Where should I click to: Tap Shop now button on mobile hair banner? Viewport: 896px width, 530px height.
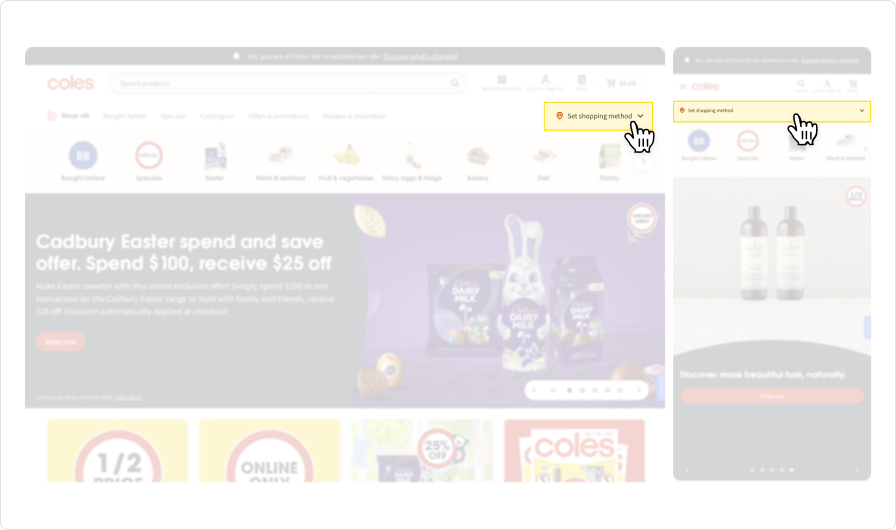(x=771, y=396)
